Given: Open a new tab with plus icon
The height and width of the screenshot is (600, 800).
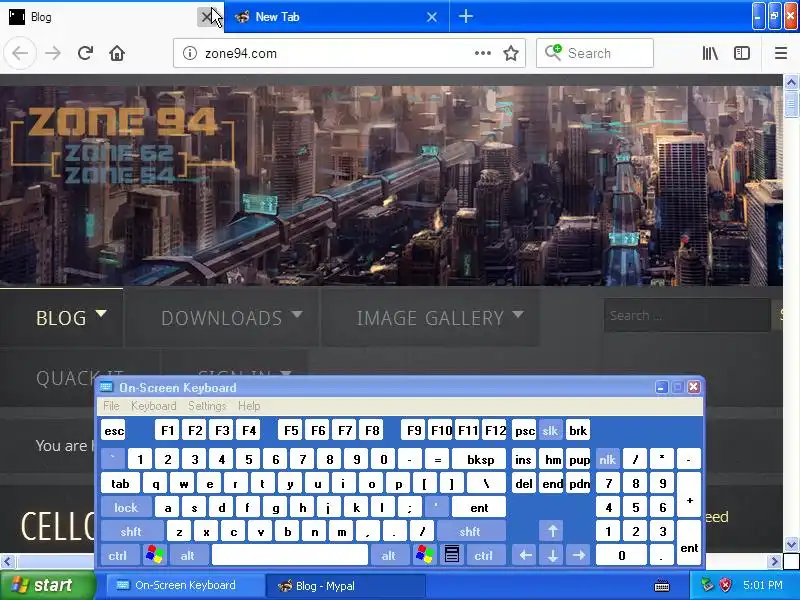Looking at the screenshot, I should point(465,16).
